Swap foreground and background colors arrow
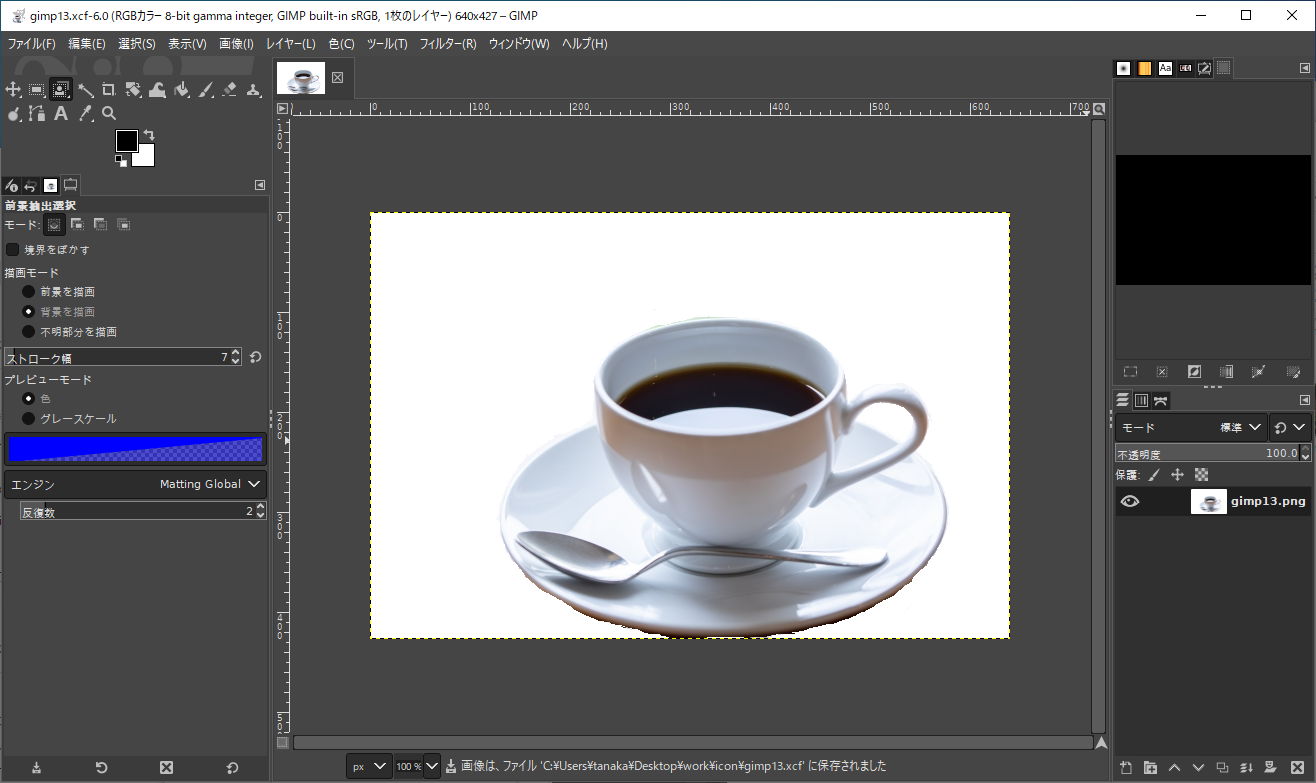This screenshot has width=1316, height=783. 149,134
